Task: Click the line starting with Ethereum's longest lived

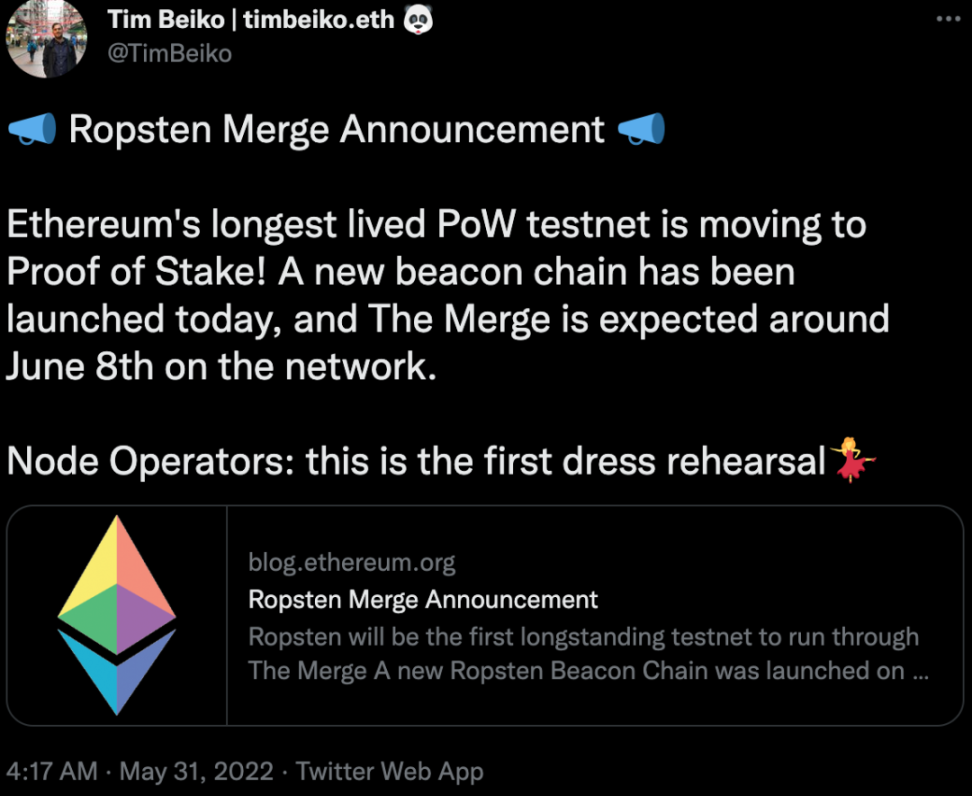Action: point(436,224)
